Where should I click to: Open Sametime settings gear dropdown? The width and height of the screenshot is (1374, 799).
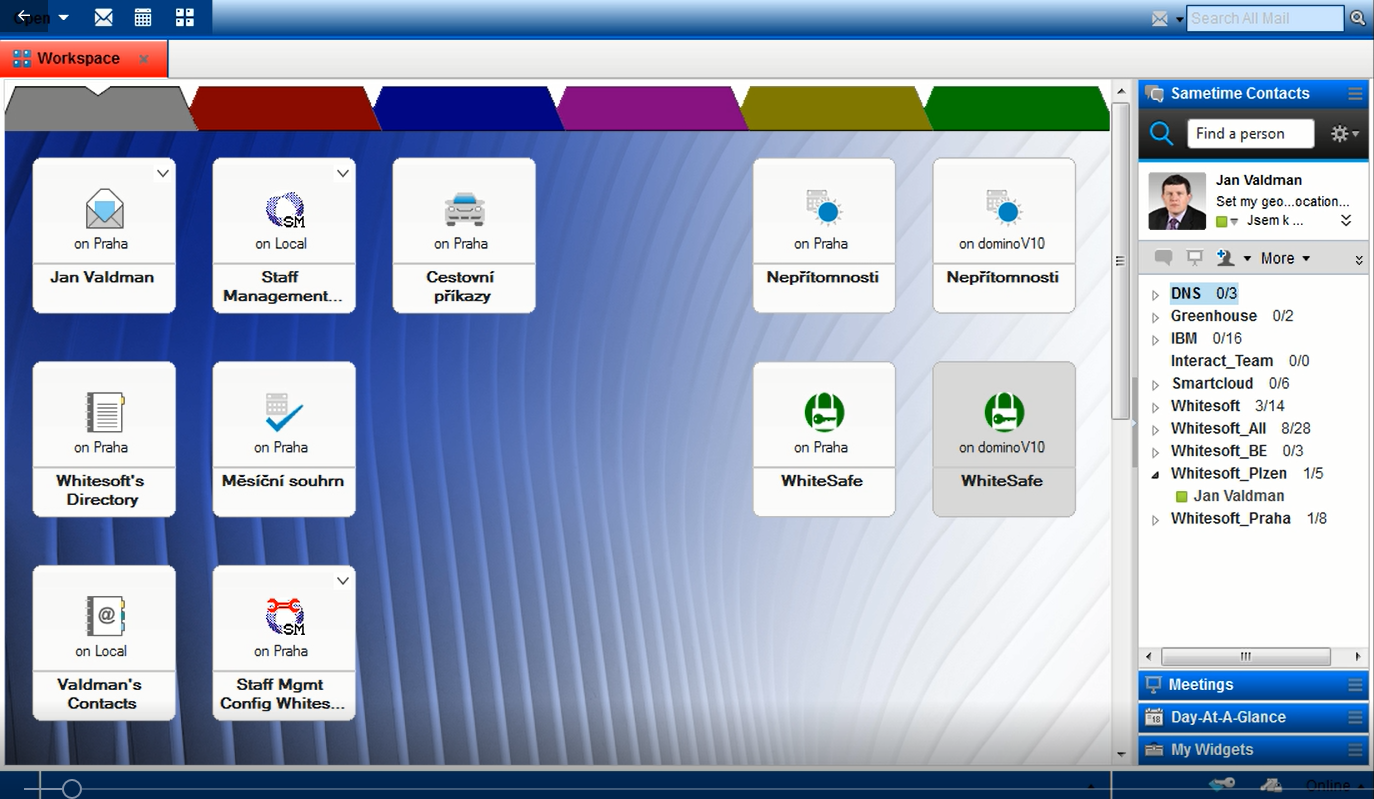click(x=1344, y=134)
